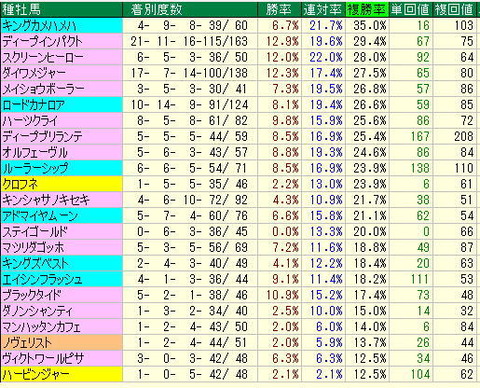Select the ロードカナロア row name
The image size is (480, 388).
(x=33, y=105)
